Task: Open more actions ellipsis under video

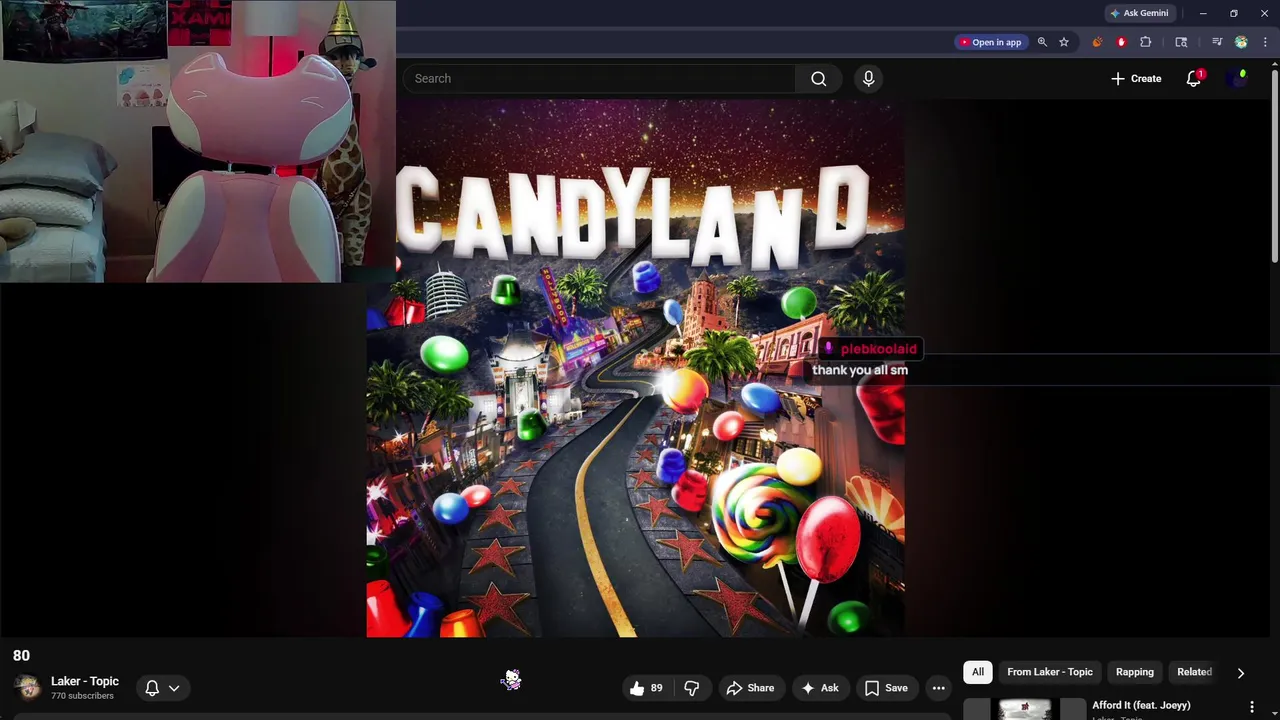Action: [x=938, y=688]
